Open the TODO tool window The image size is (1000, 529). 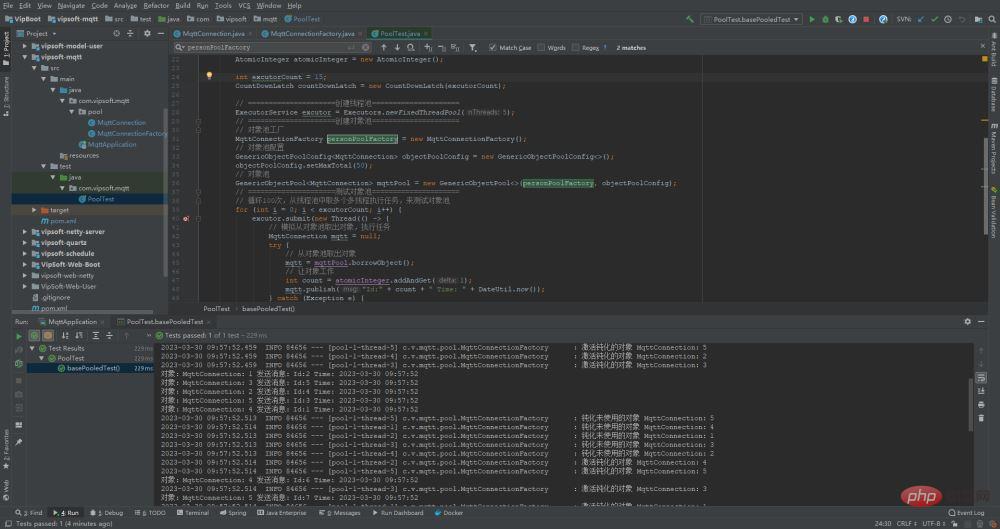coord(151,512)
